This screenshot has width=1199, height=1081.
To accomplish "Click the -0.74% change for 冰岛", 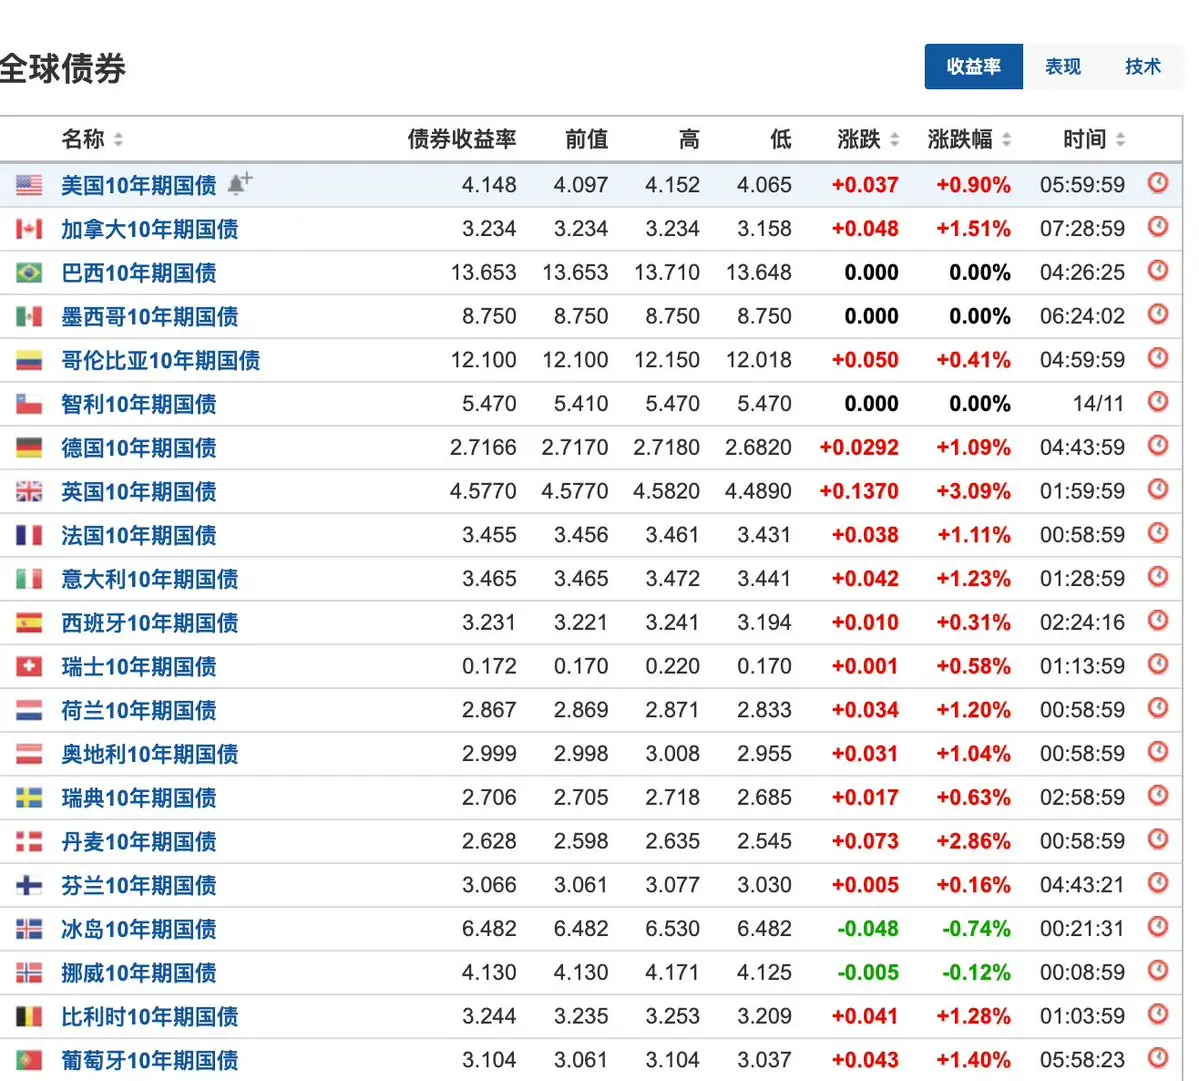I will point(976,929).
